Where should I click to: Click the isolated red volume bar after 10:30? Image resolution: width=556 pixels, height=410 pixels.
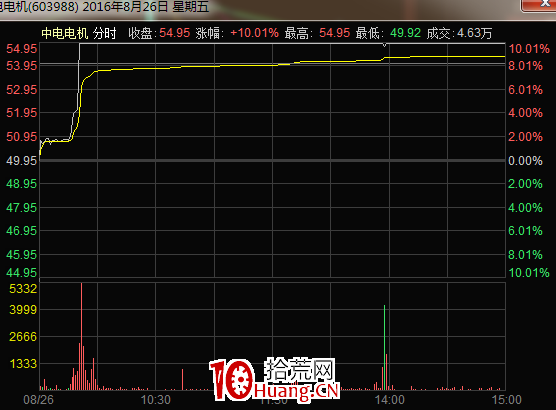click(x=183, y=379)
